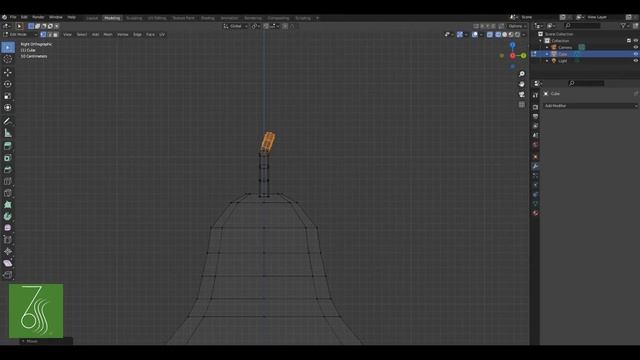Screen dimensions: 640x360
Task: Open shading options dropdown arrow
Action: tap(524, 35)
